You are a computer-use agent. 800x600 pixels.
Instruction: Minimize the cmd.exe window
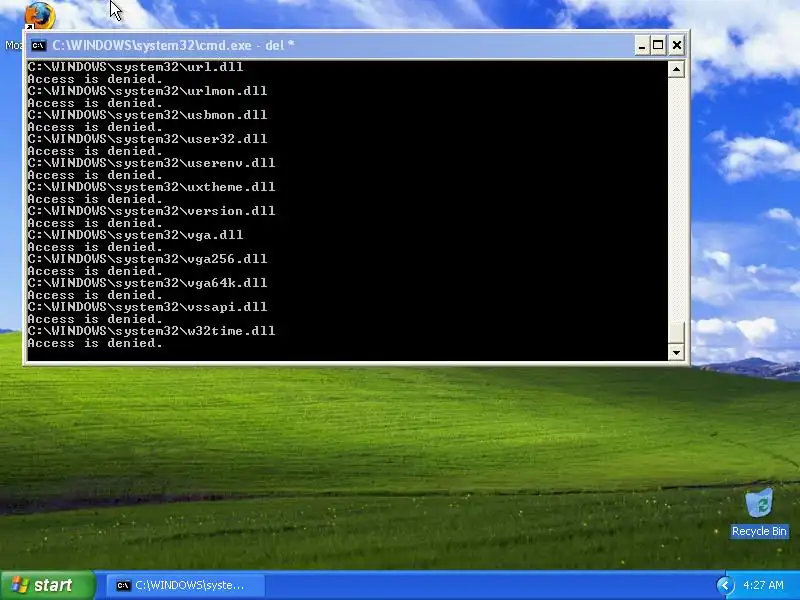[642, 45]
